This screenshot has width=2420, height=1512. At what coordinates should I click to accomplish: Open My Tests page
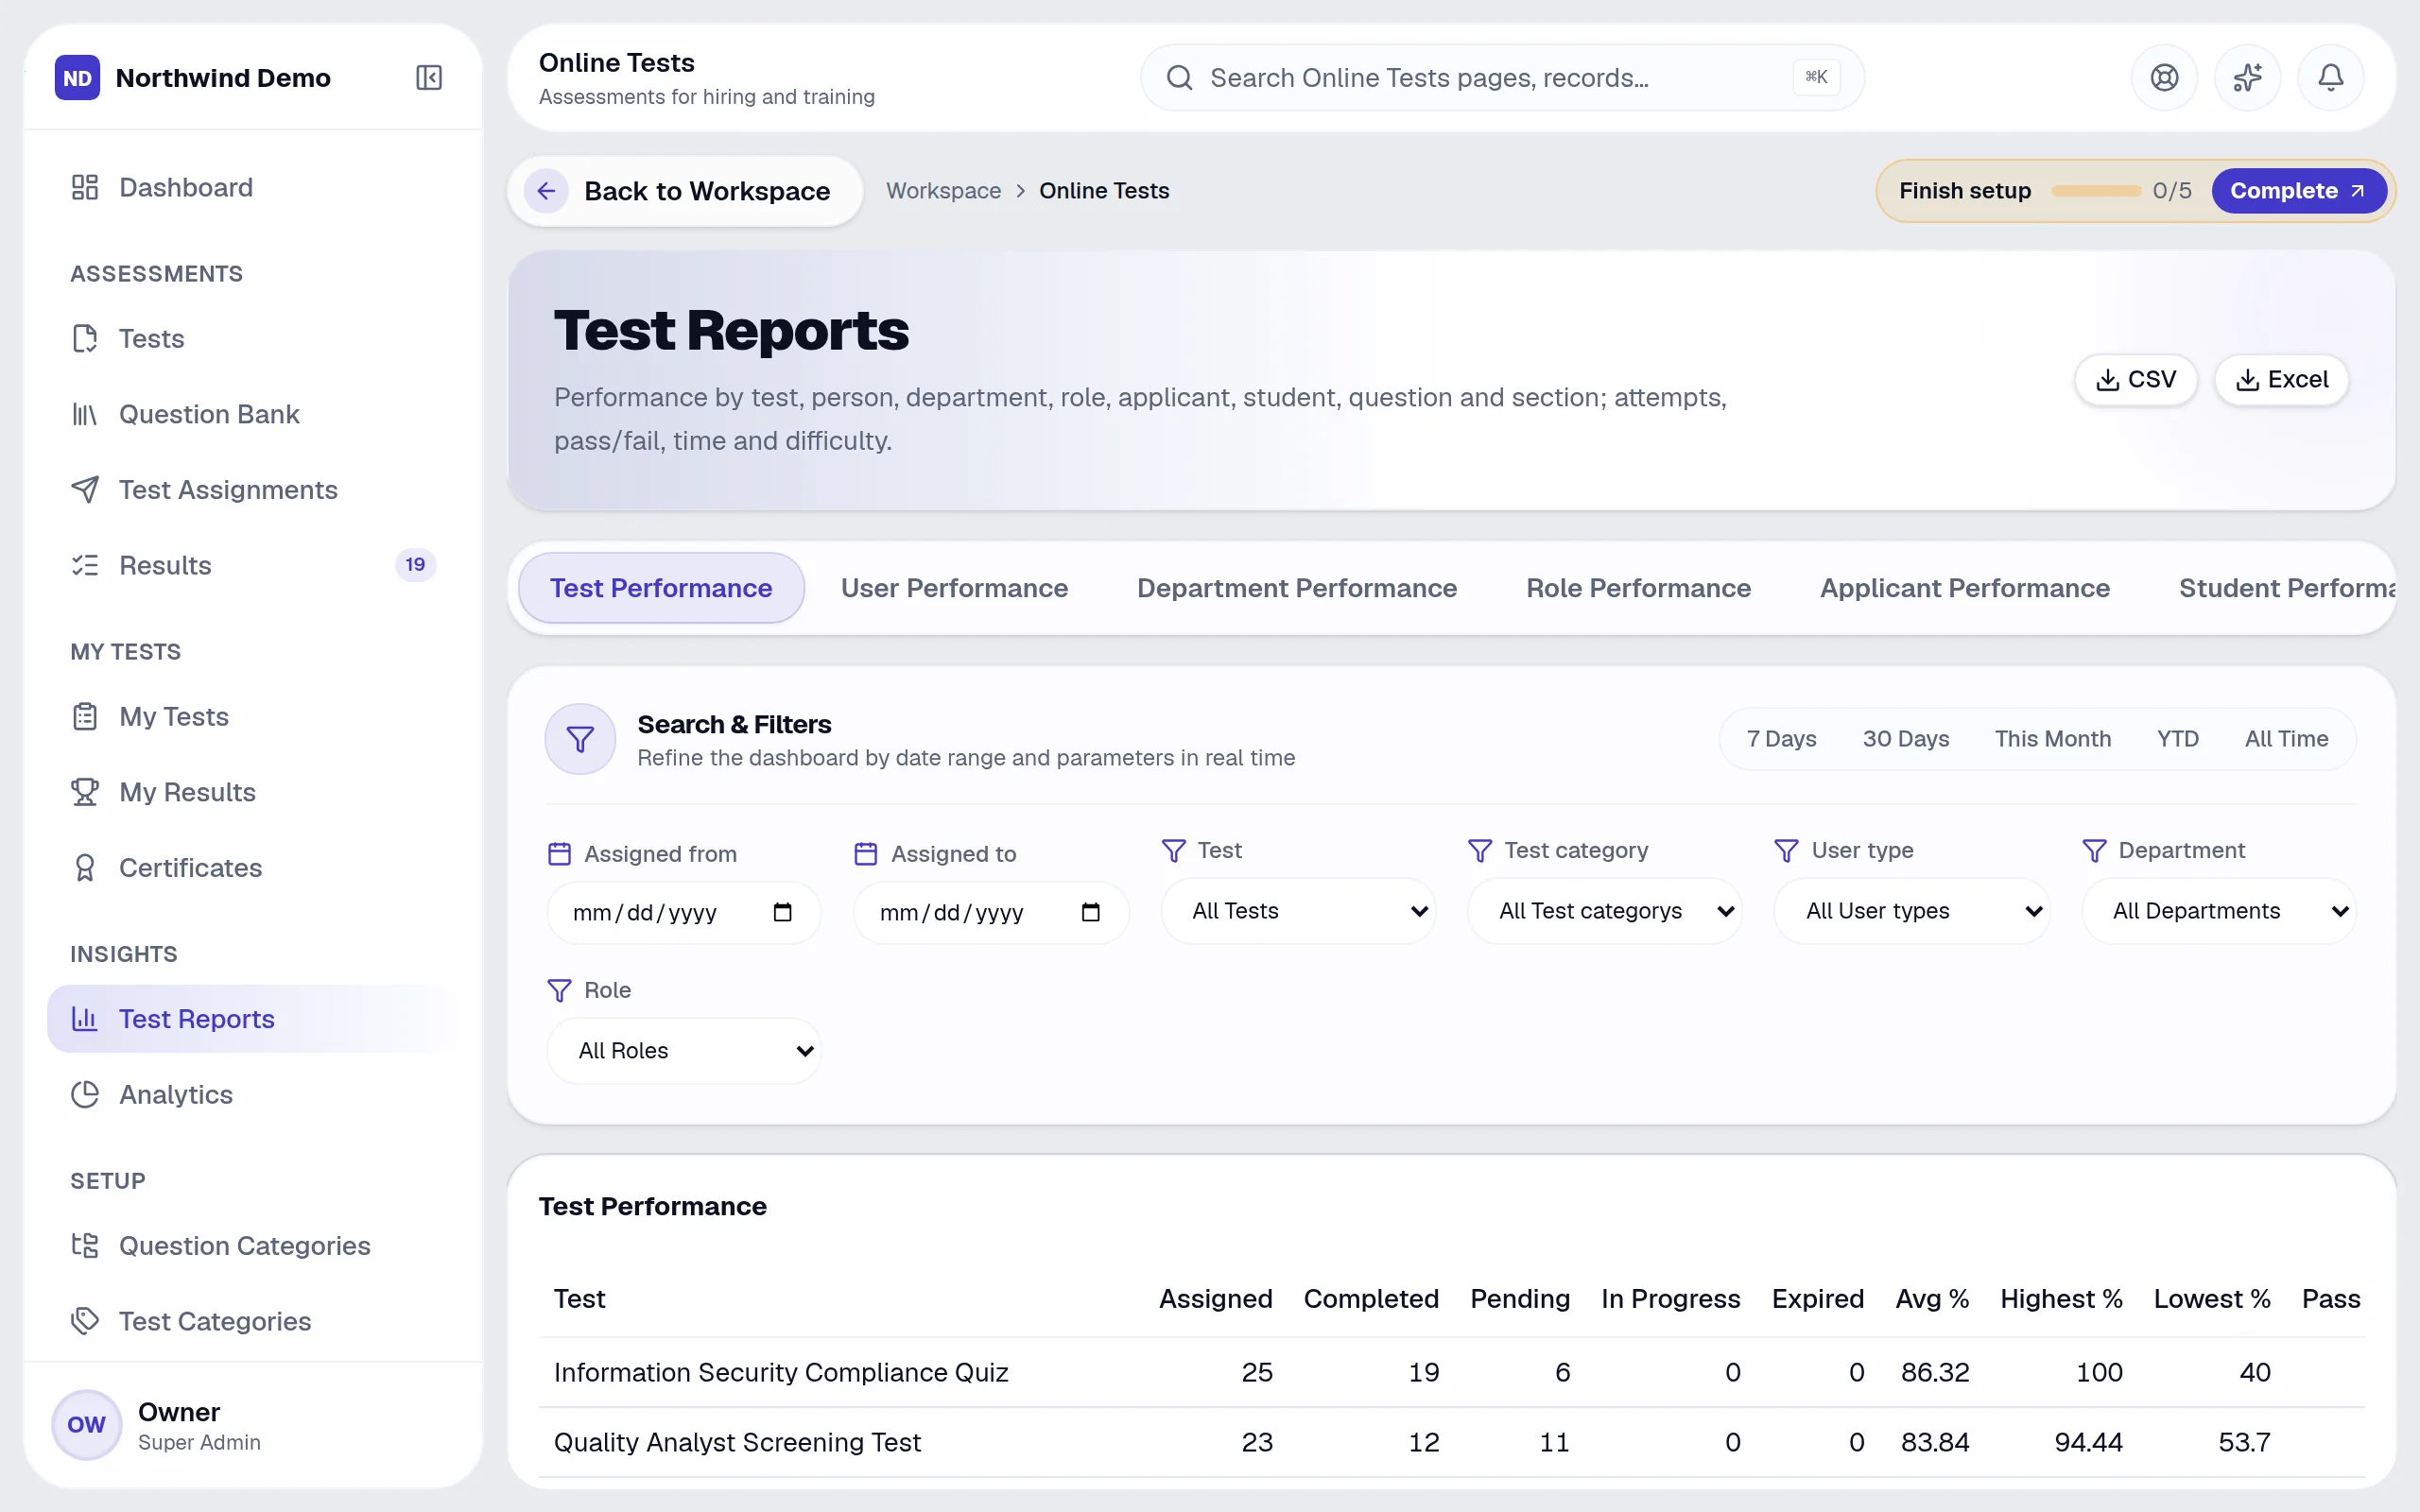(x=252, y=716)
